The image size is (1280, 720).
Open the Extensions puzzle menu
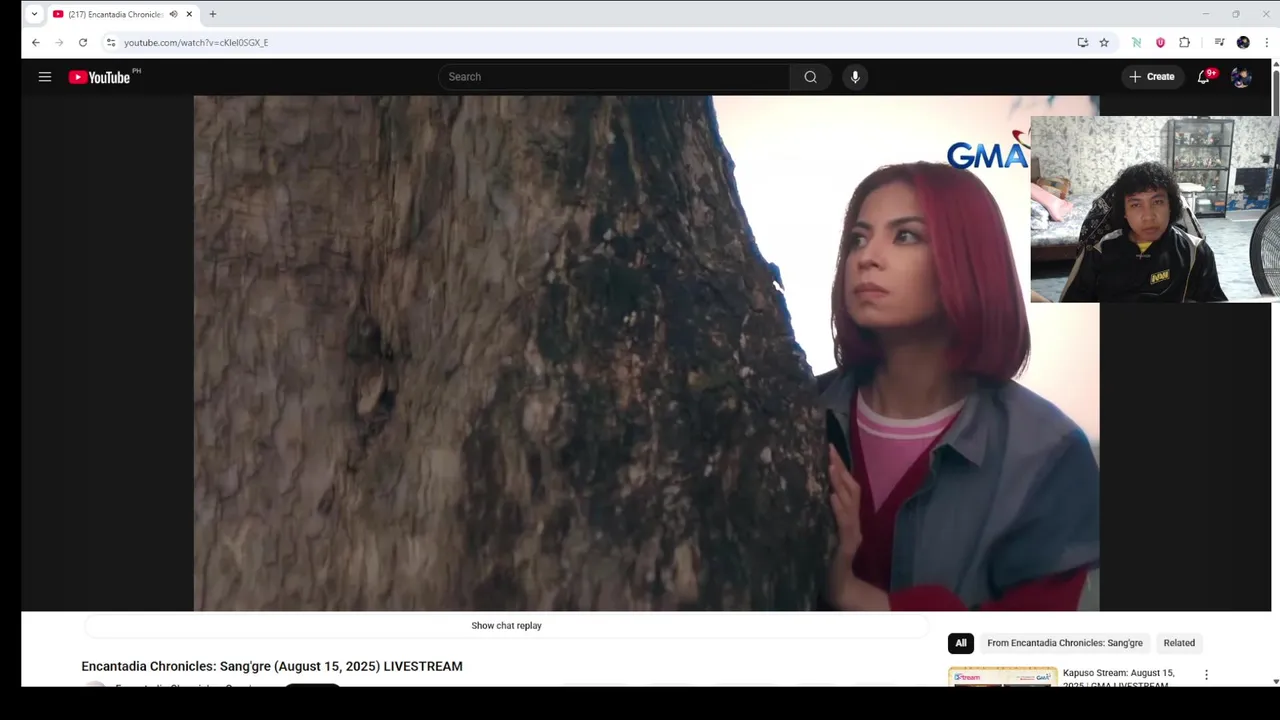click(x=1185, y=42)
